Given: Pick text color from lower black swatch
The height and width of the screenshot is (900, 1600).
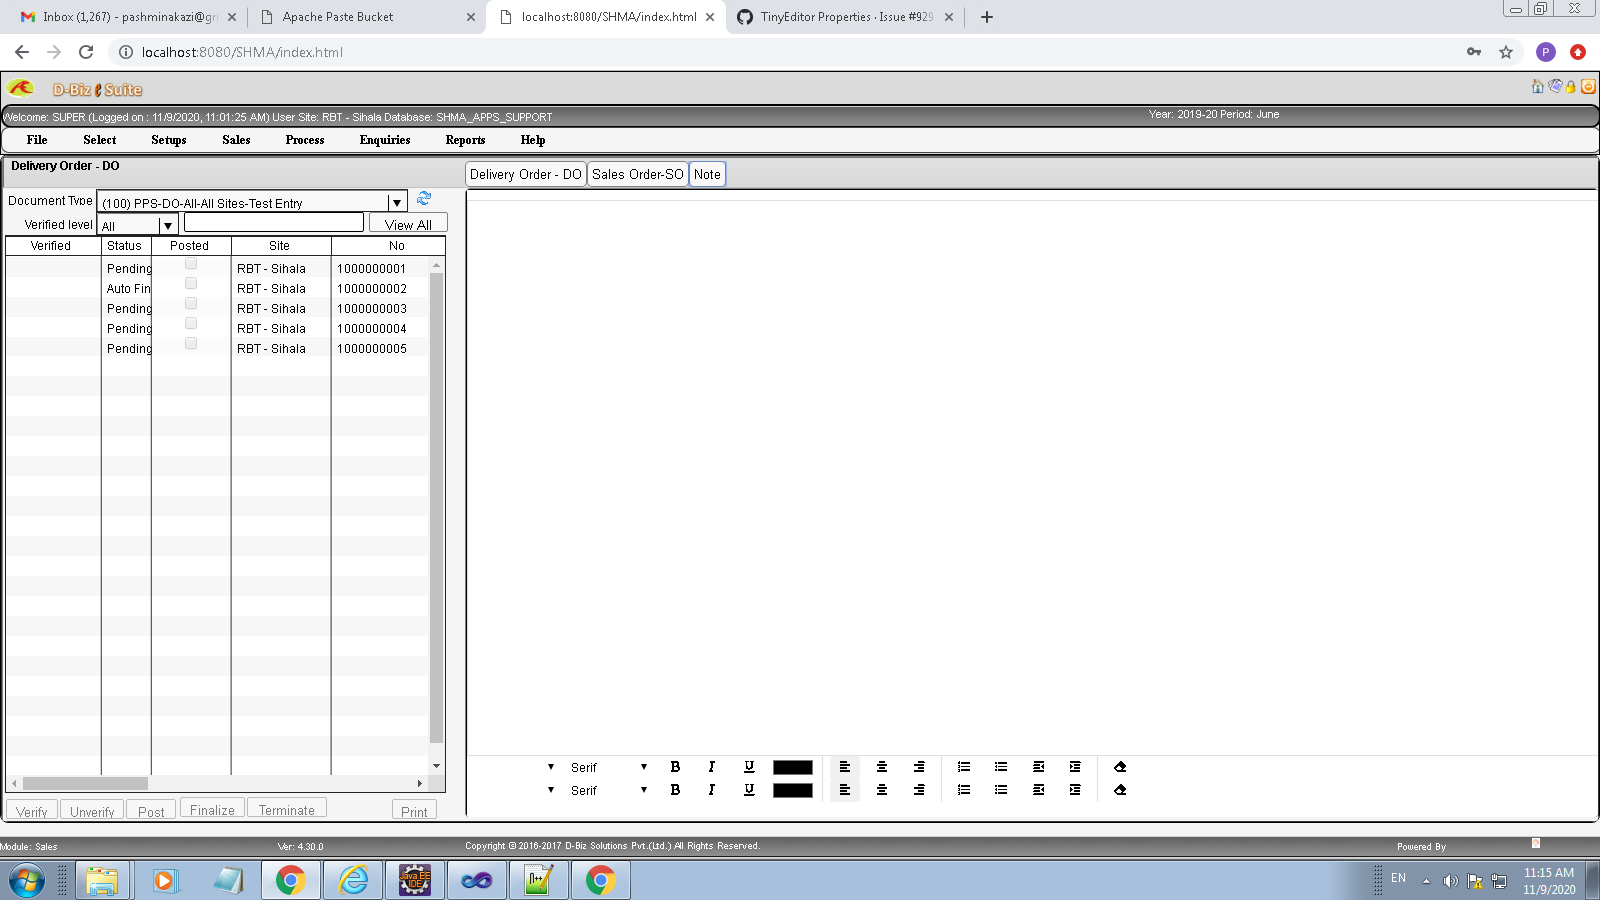Looking at the screenshot, I should [793, 790].
